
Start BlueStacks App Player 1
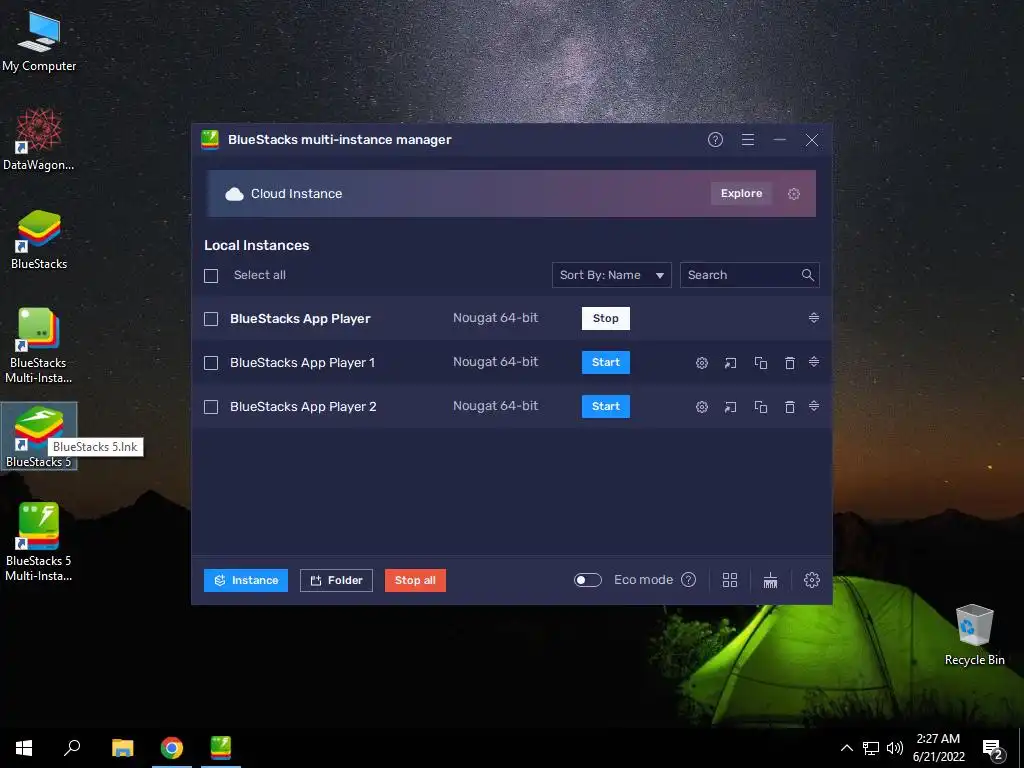[605, 362]
